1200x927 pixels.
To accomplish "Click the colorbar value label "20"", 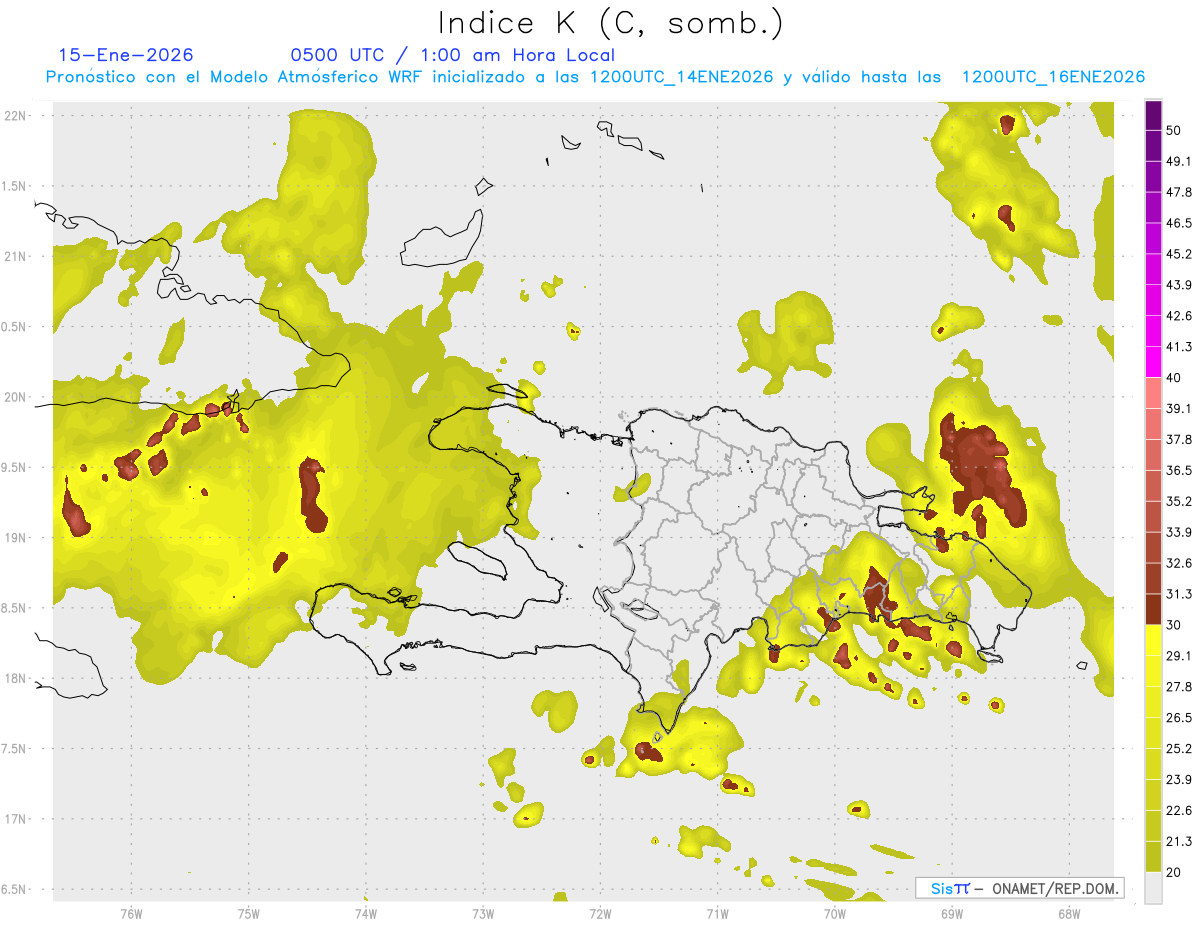I will (1175, 872).
